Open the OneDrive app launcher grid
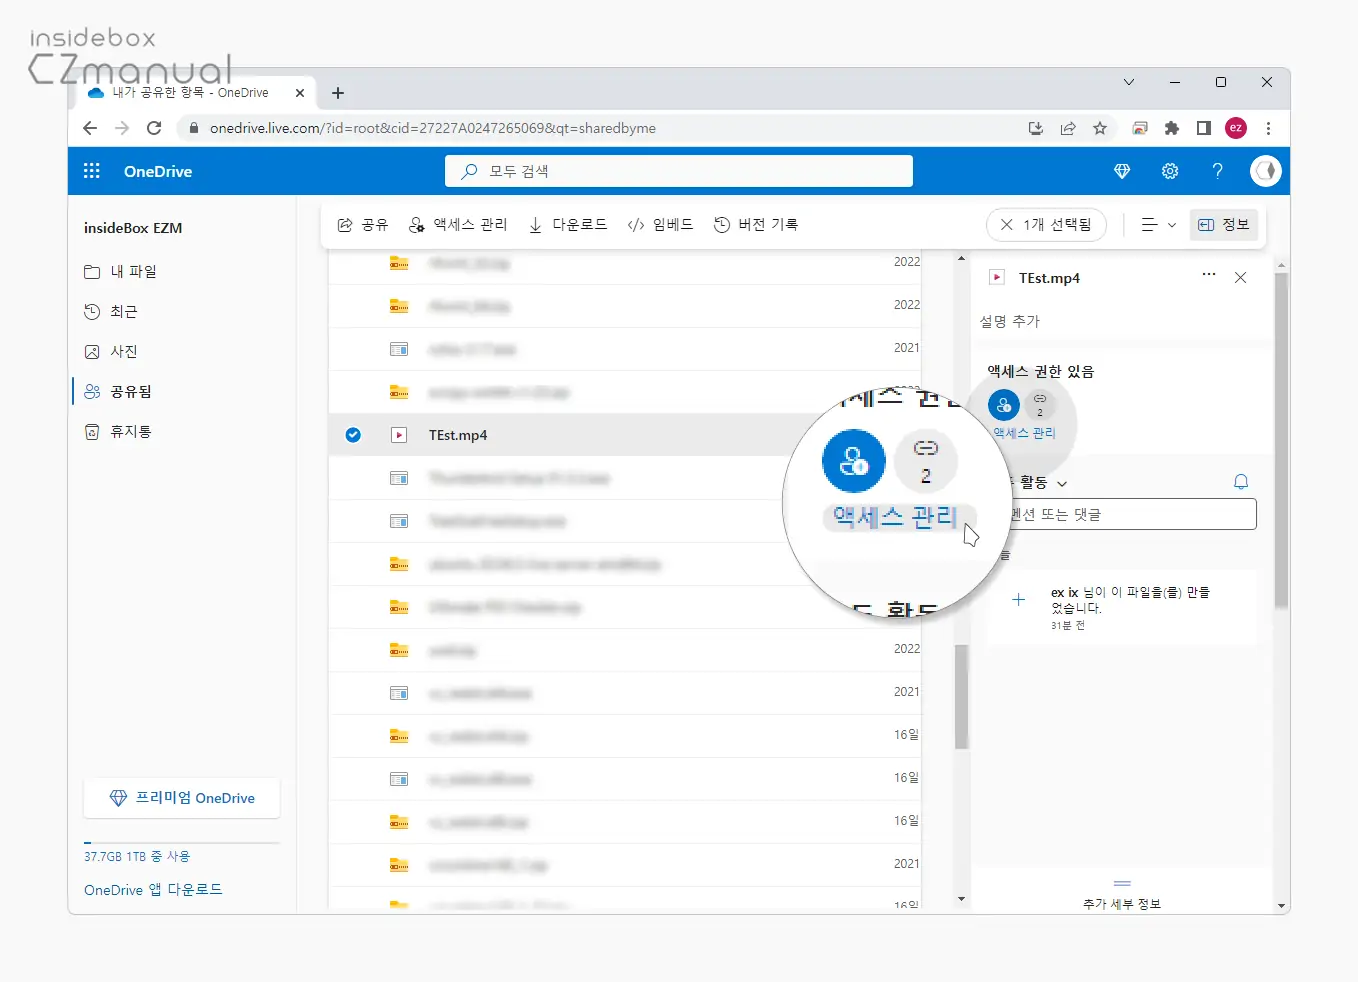Image resolution: width=1358 pixels, height=982 pixels. pyautogui.click(x=92, y=171)
